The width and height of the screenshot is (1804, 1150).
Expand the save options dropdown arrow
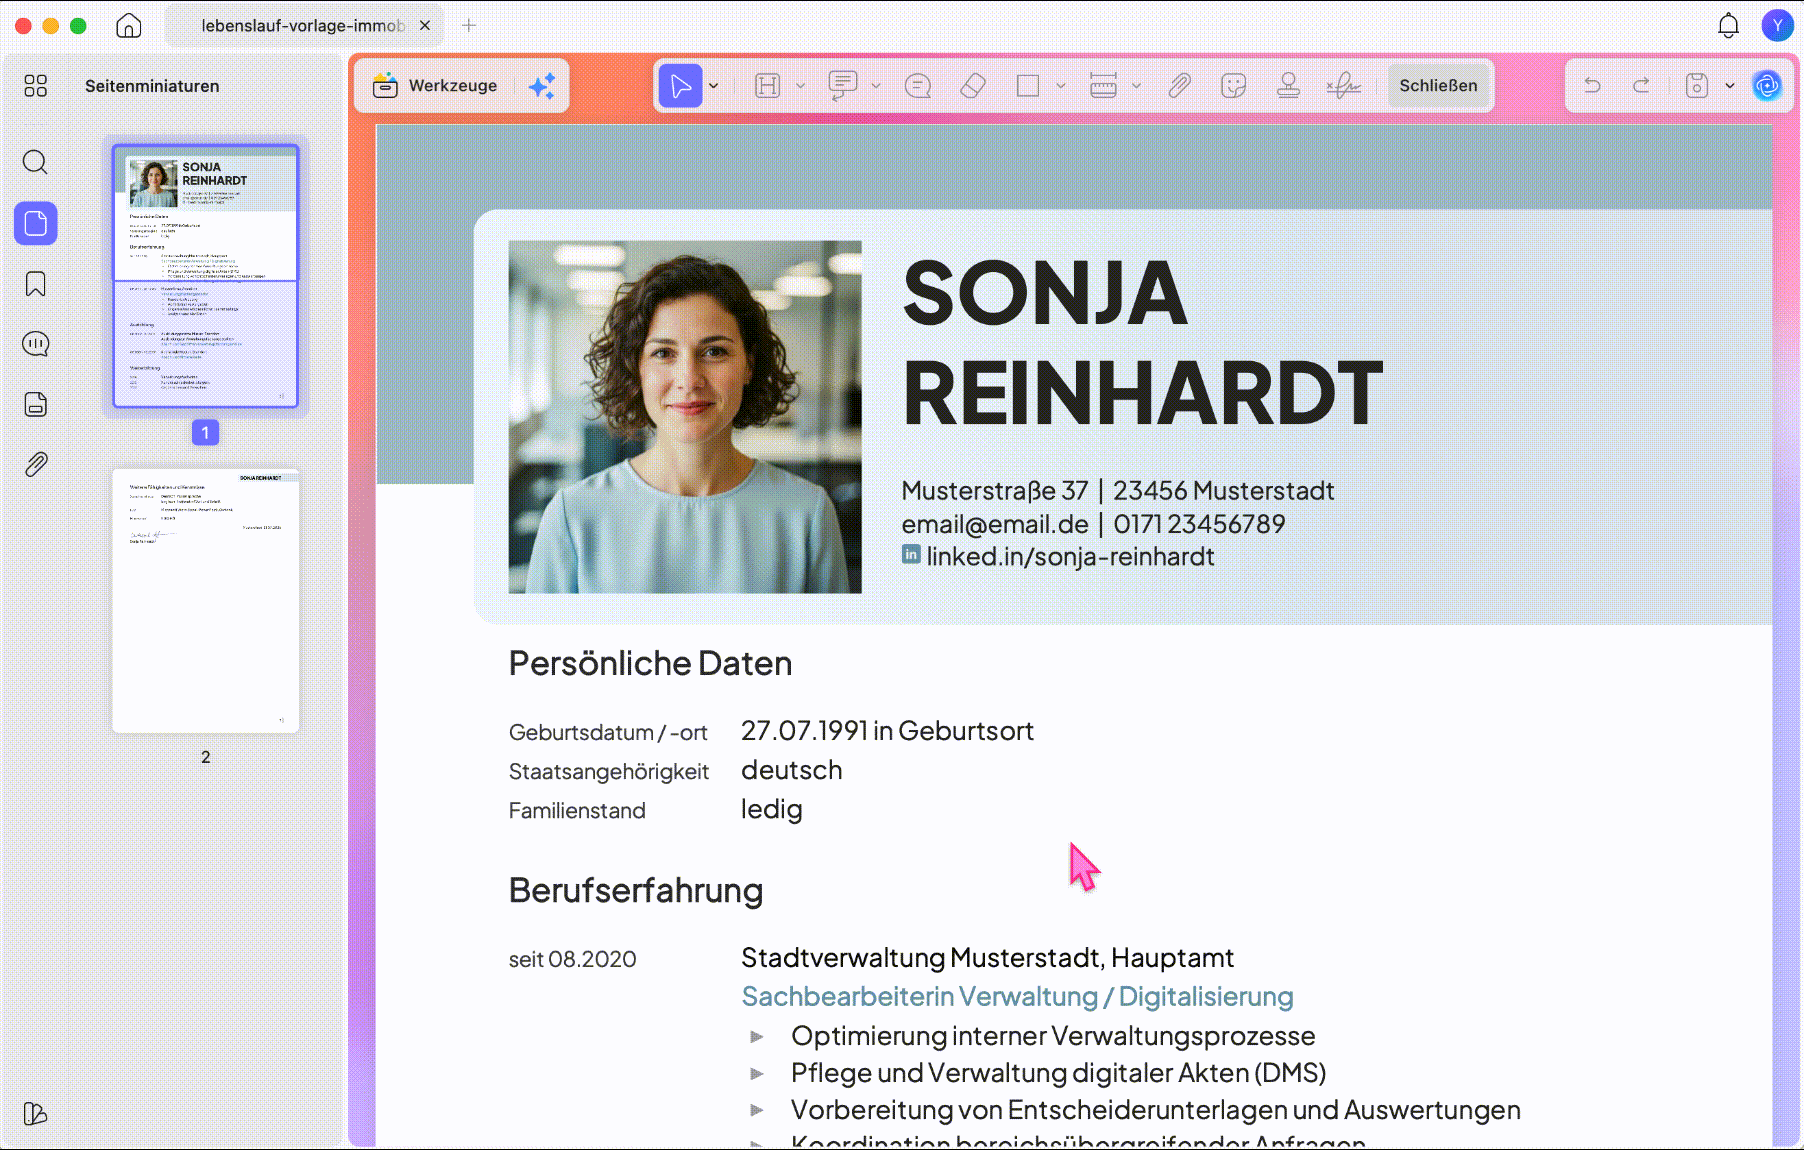pos(1730,86)
